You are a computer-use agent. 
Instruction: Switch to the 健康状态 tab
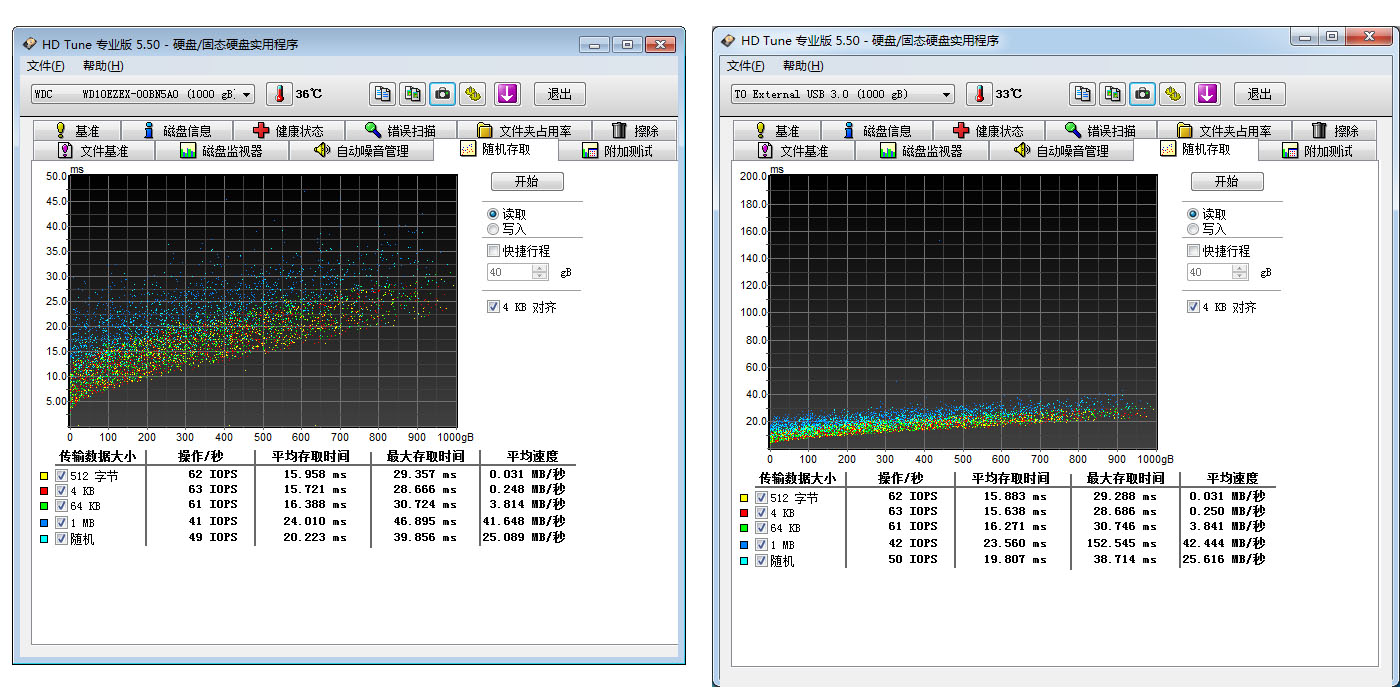tap(288, 129)
